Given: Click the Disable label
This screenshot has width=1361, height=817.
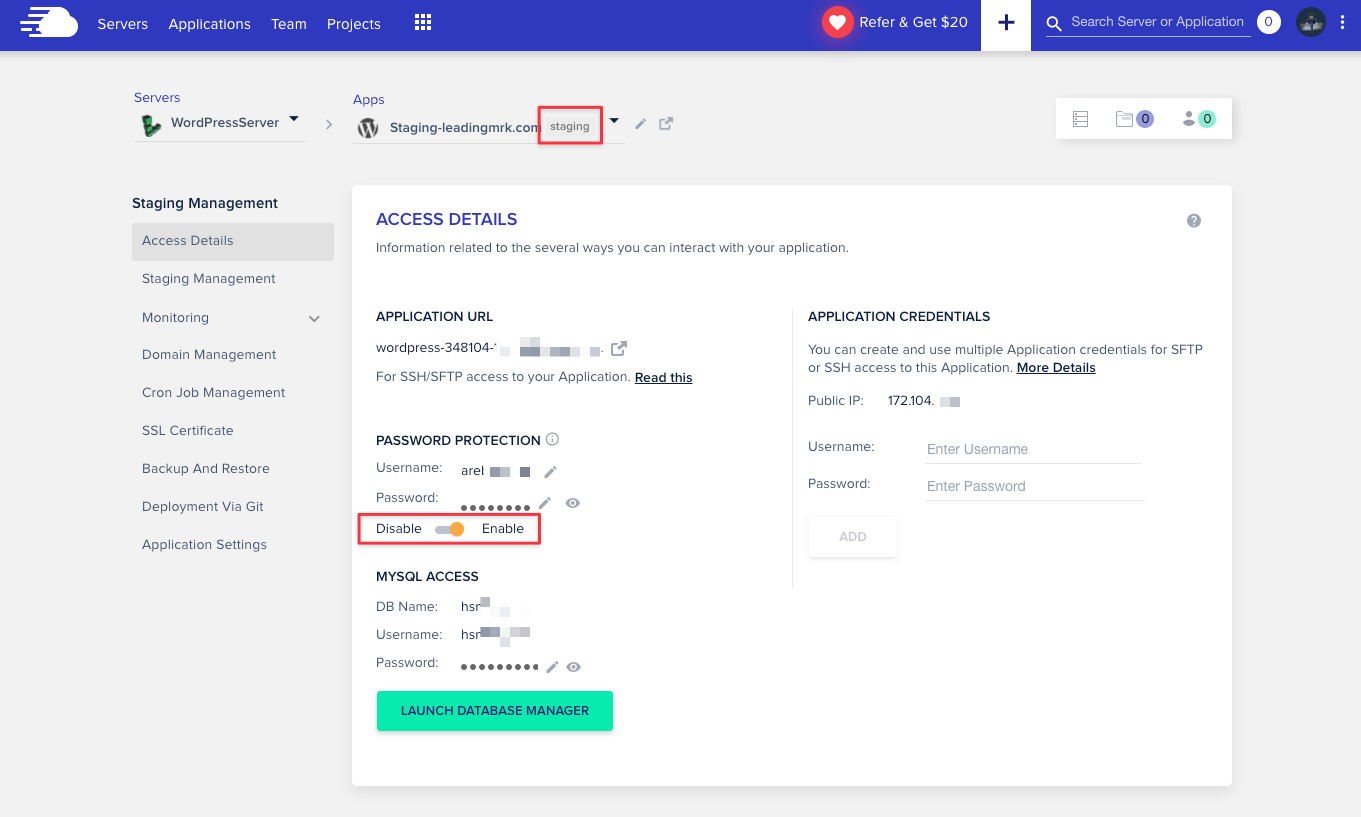Looking at the screenshot, I should 399,529.
